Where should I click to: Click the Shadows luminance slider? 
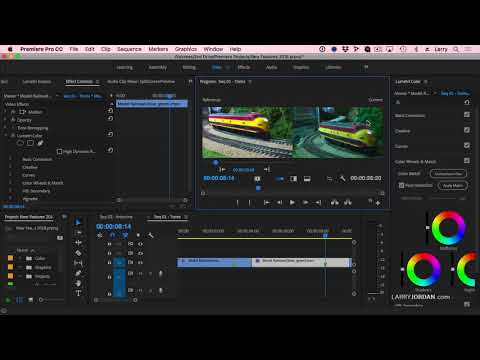click(x=402, y=269)
